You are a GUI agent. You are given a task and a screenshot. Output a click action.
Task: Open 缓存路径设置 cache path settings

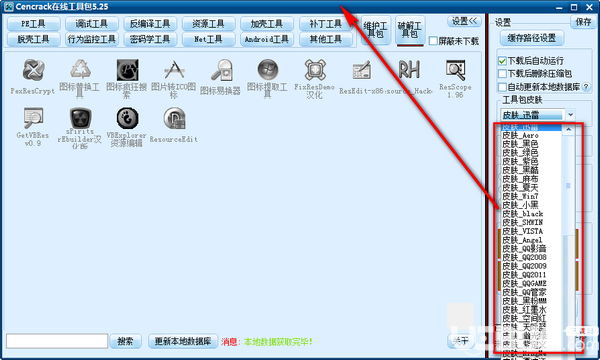click(532, 38)
